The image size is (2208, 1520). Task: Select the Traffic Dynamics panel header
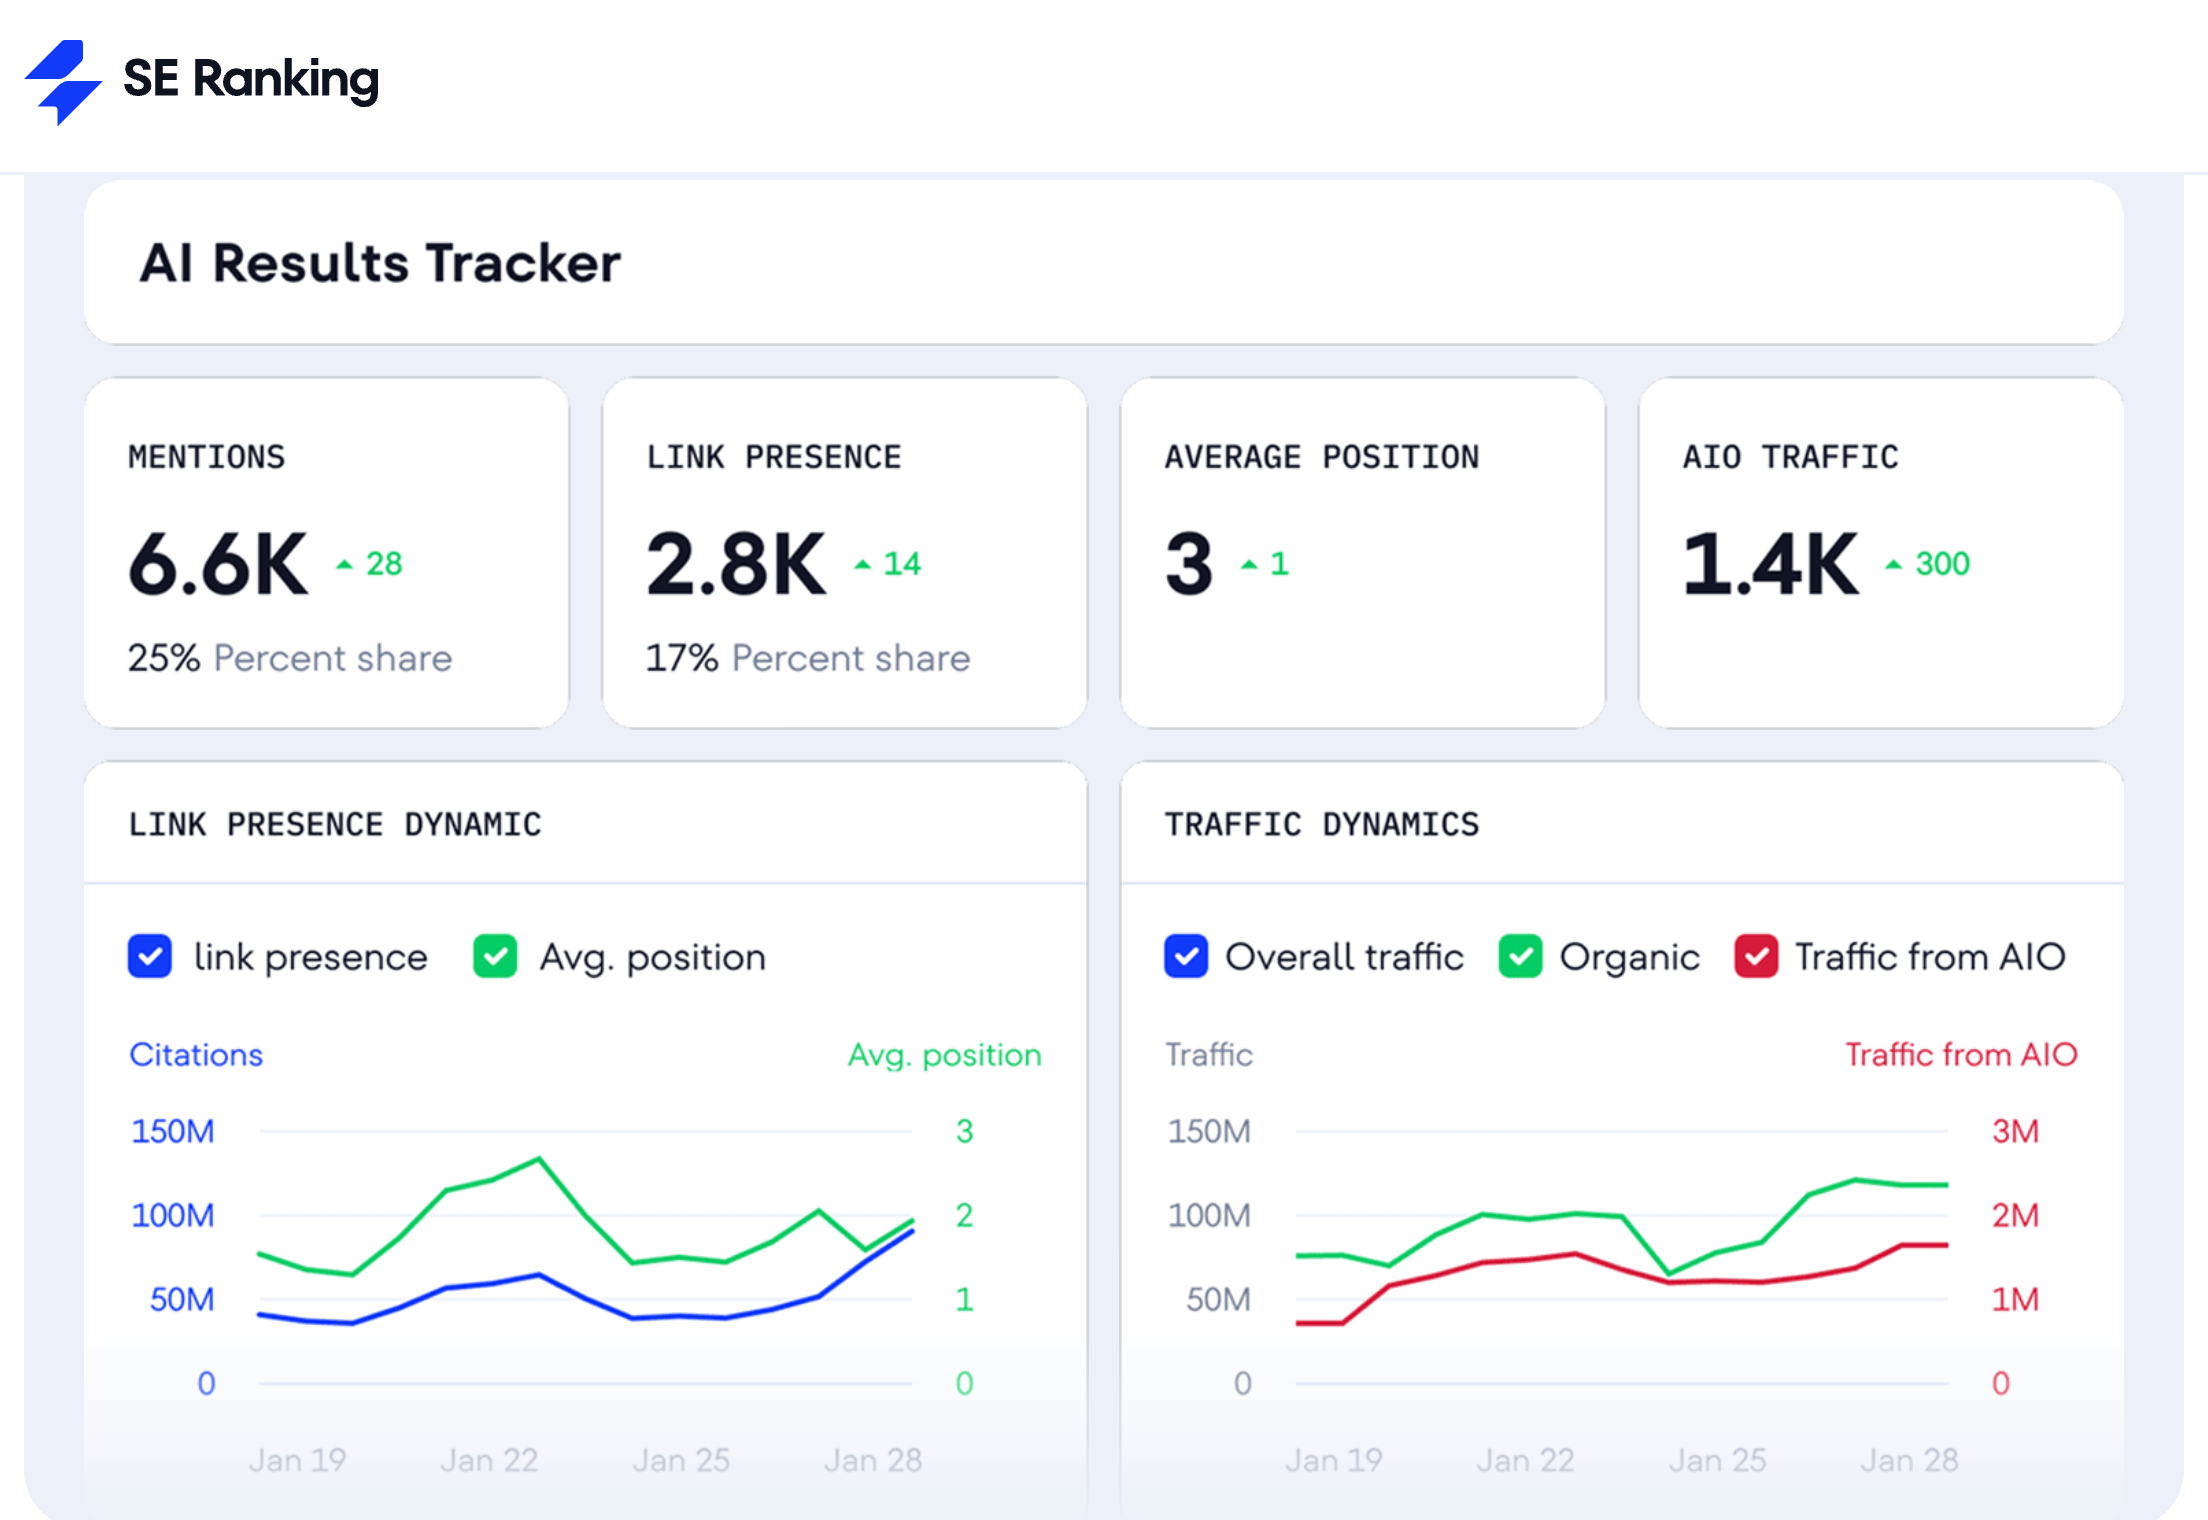pyautogui.click(x=1321, y=823)
